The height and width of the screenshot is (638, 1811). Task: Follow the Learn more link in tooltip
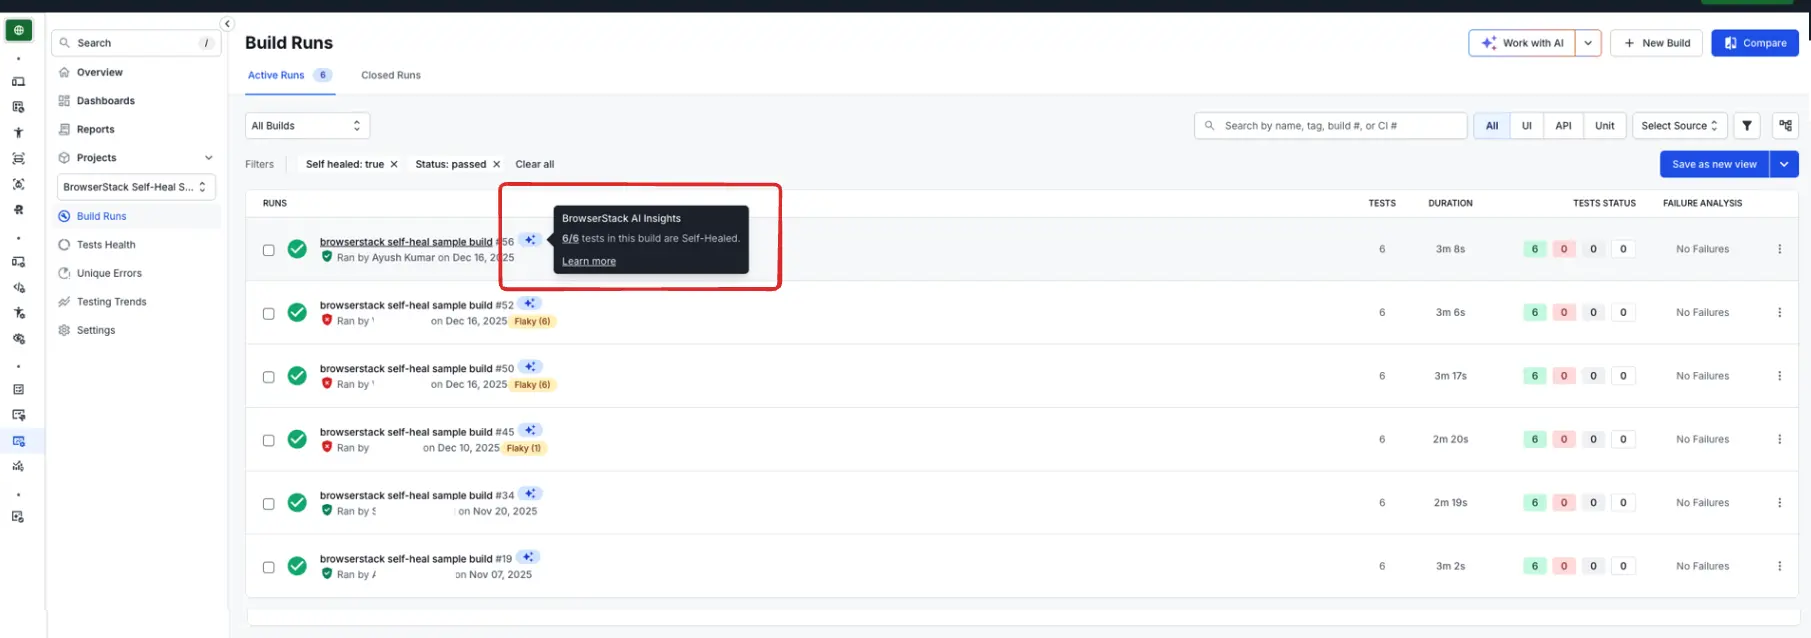click(588, 262)
